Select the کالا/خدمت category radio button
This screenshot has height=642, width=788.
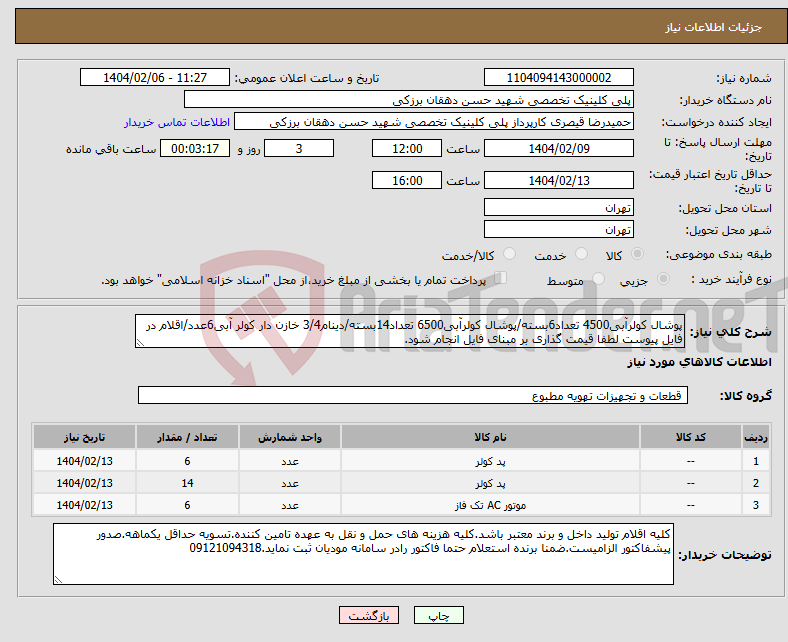(x=510, y=254)
